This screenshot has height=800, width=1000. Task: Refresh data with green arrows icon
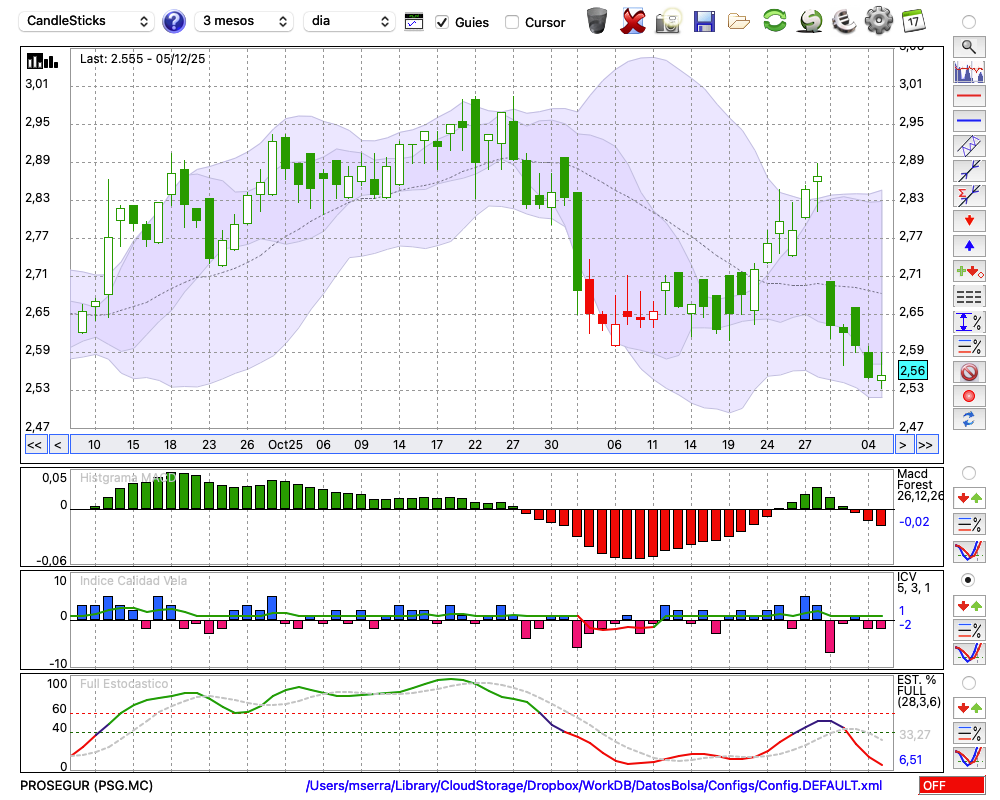pos(774,21)
